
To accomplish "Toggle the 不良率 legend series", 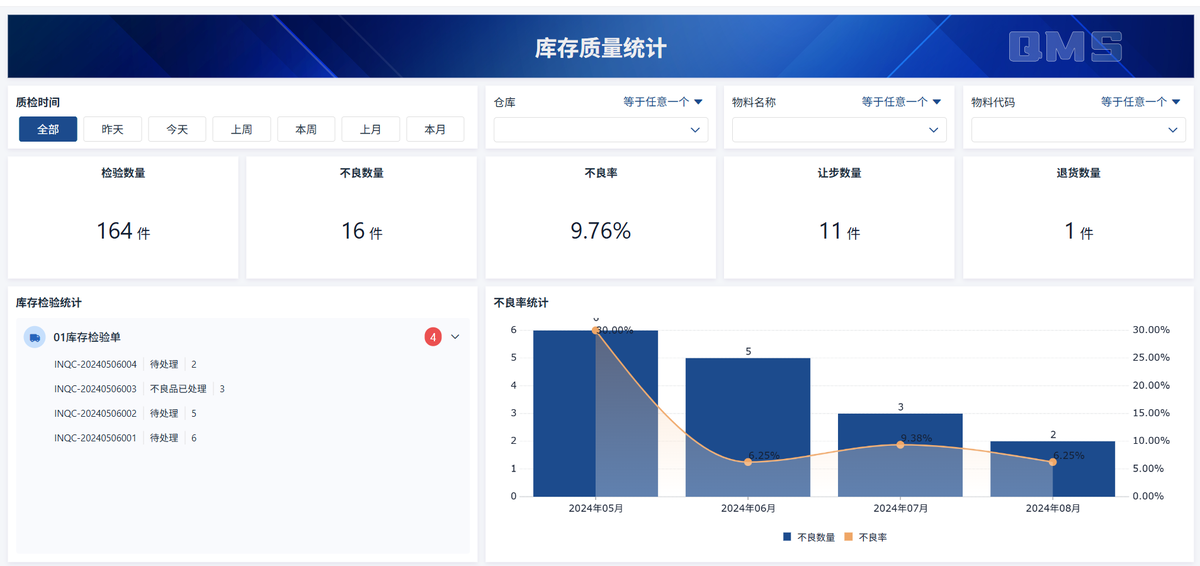I will tap(866, 537).
